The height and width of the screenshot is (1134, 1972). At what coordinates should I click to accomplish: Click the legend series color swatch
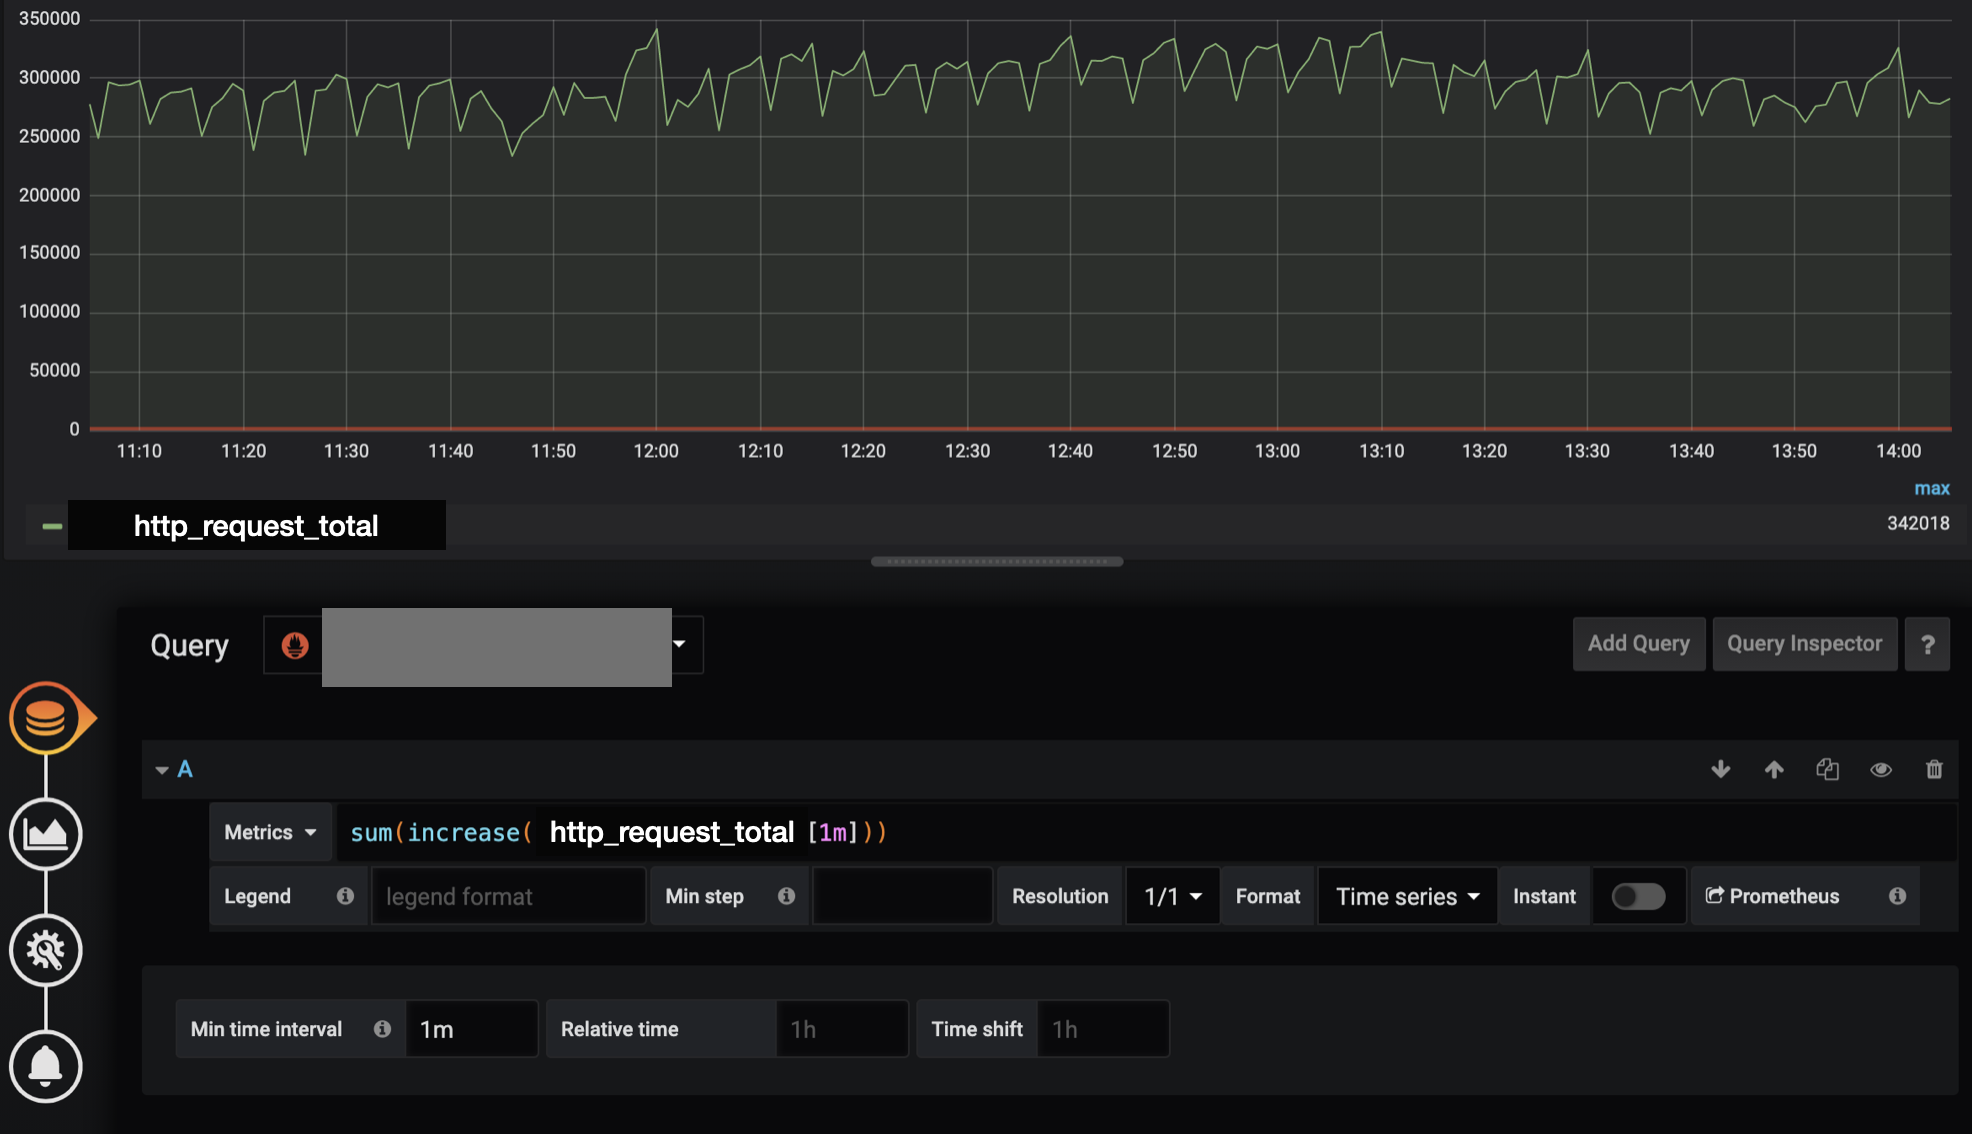[x=52, y=526]
